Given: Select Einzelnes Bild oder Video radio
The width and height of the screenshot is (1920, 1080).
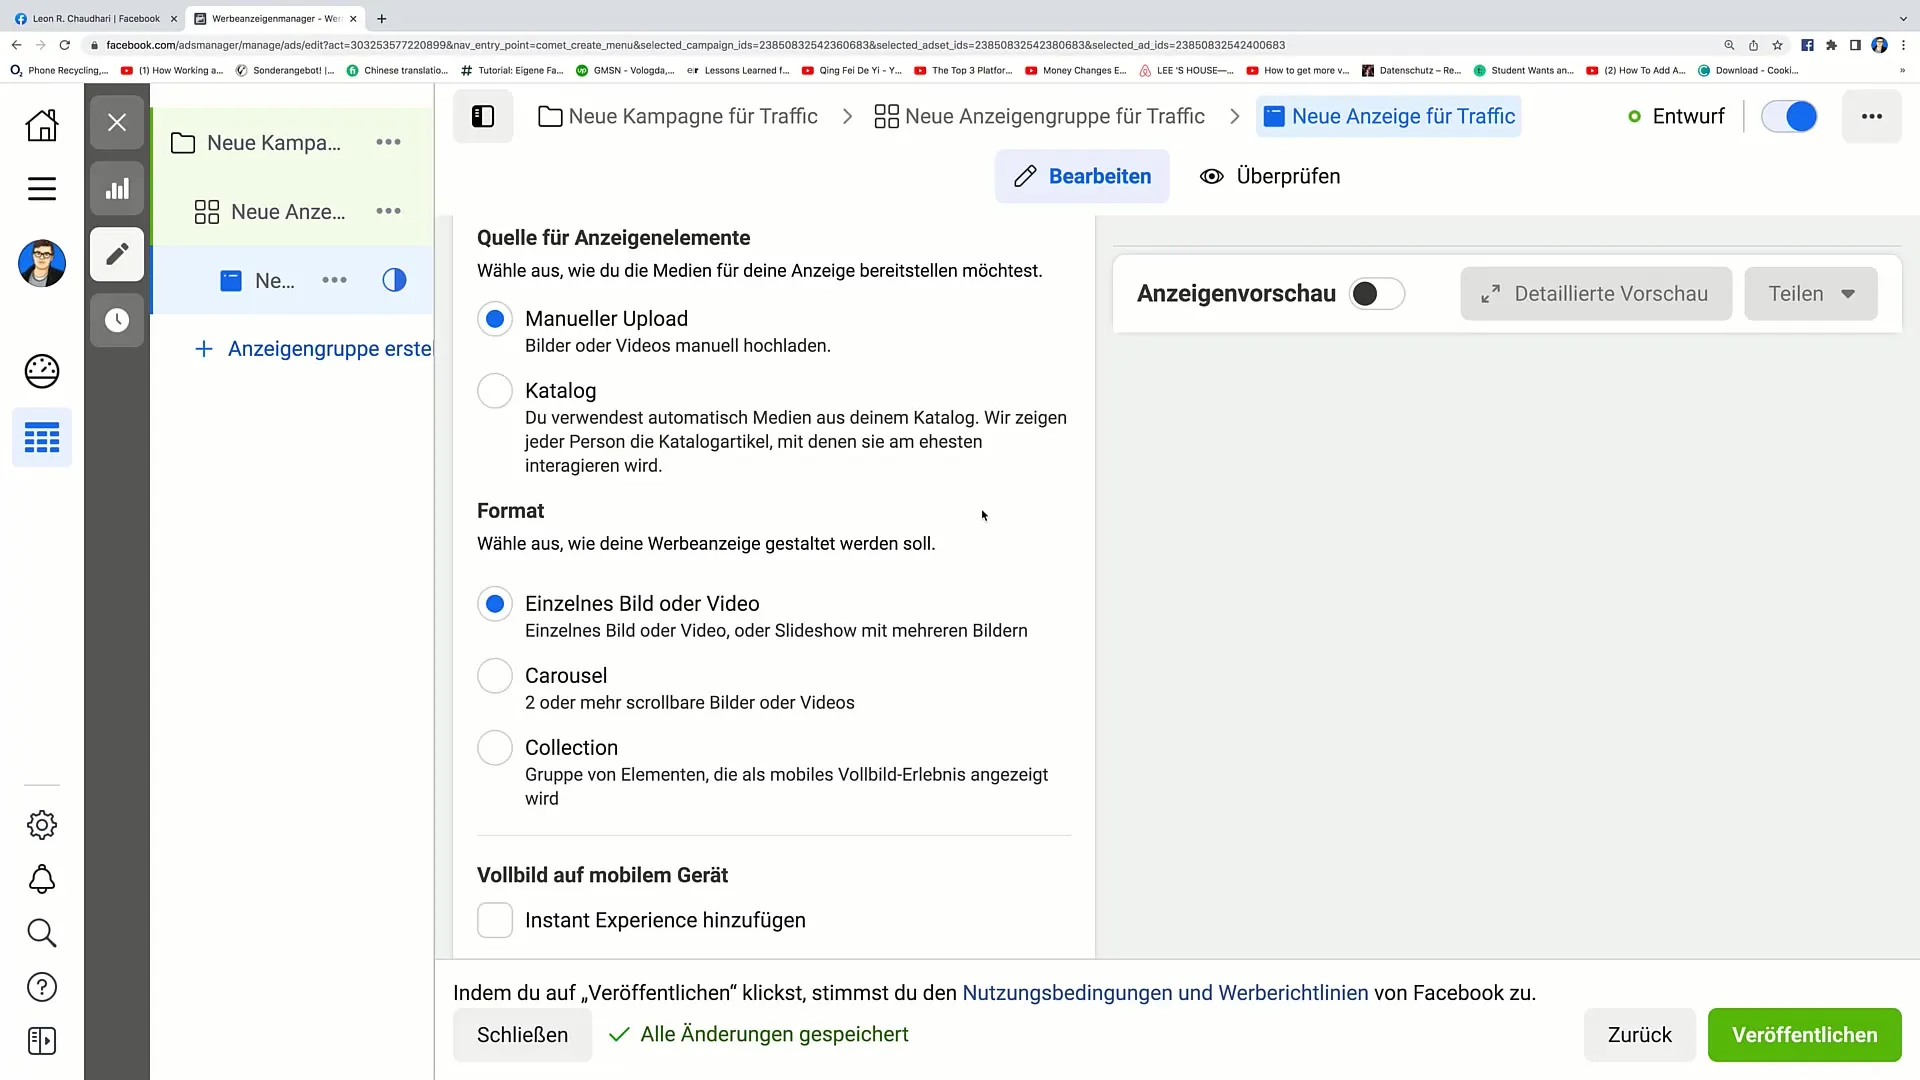Looking at the screenshot, I should pyautogui.click(x=495, y=604).
